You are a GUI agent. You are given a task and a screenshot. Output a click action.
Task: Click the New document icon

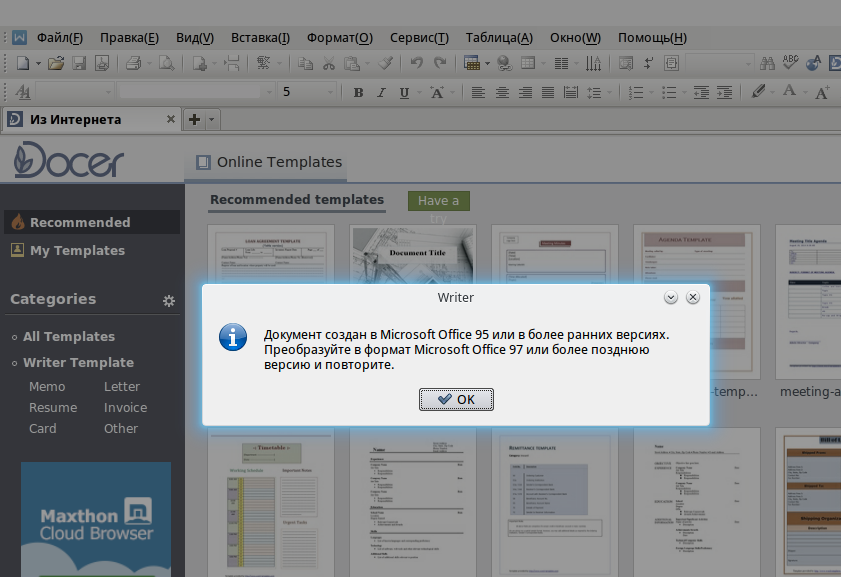tap(23, 63)
